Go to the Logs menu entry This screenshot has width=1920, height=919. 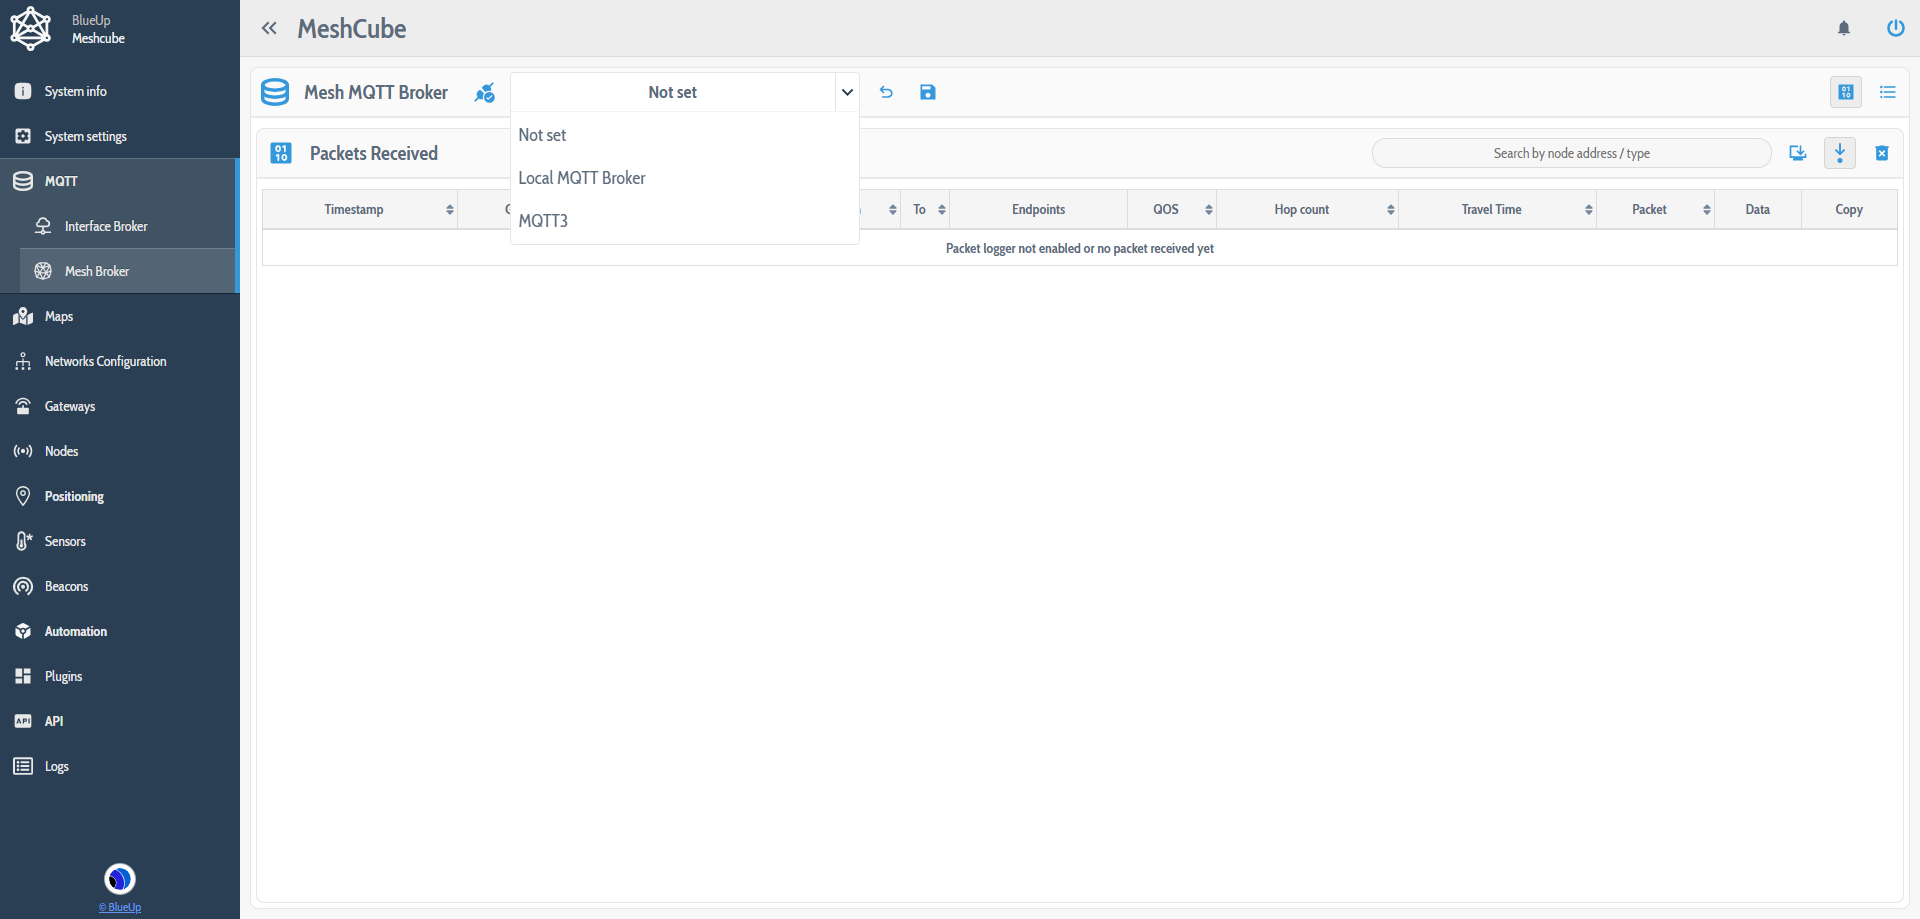click(55, 766)
